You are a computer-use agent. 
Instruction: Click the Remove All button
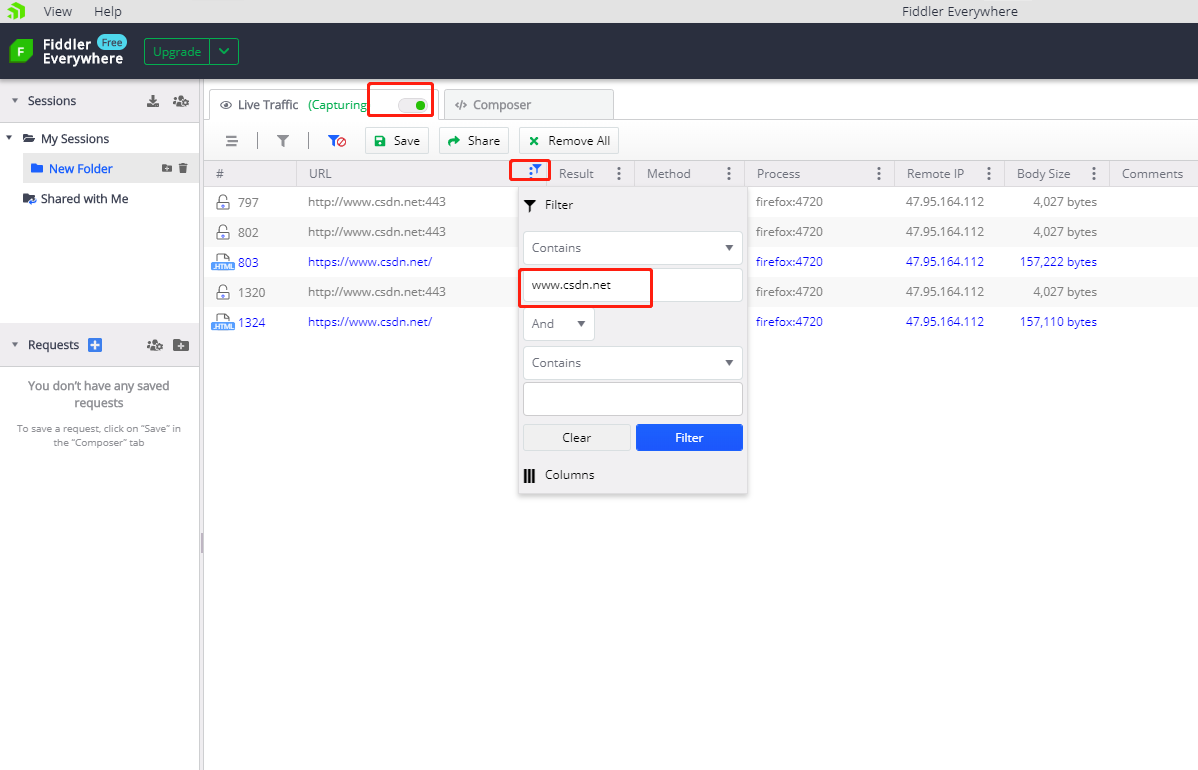(569, 141)
